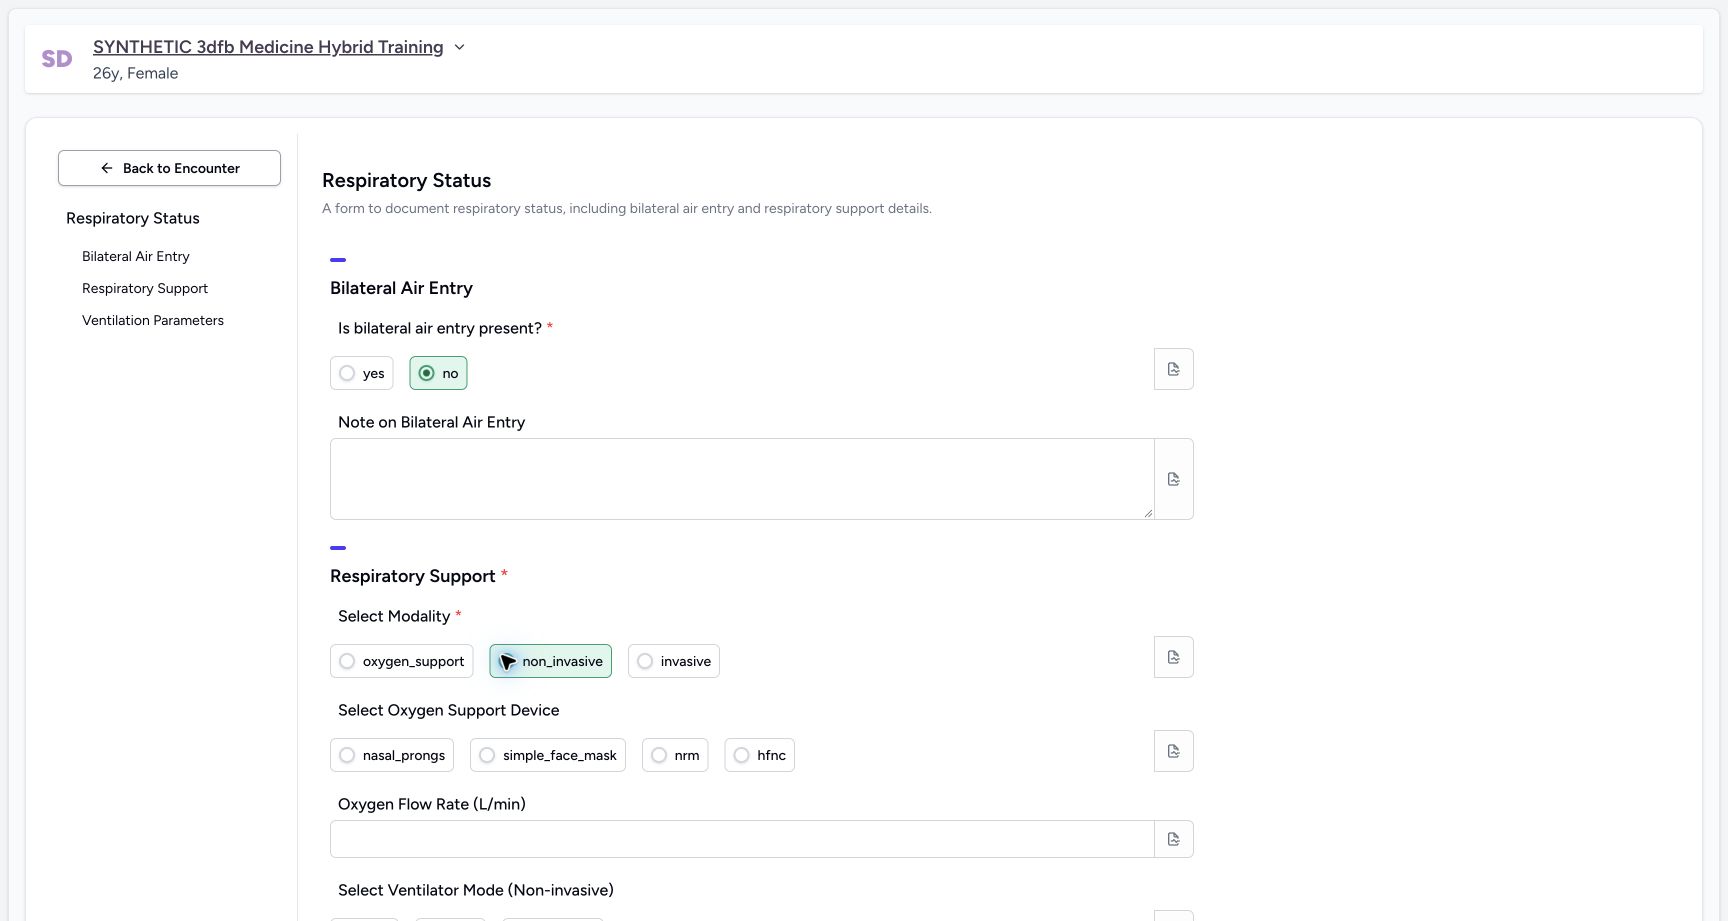The width and height of the screenshot is (1728, 921).
Task: Expand the patient name dropdown chevron
Action: click(x=459, y=47)
